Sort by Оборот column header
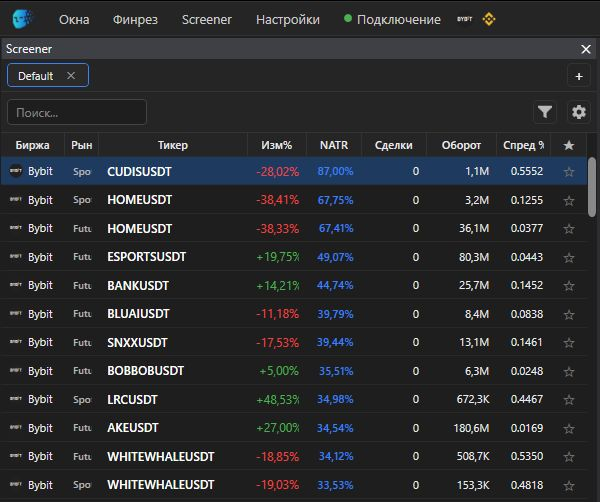 pos(461,145)
